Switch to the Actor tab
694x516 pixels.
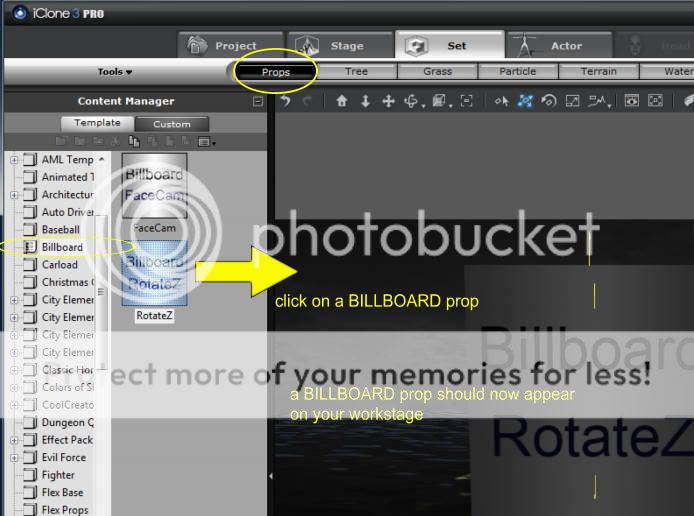[559, 45]
